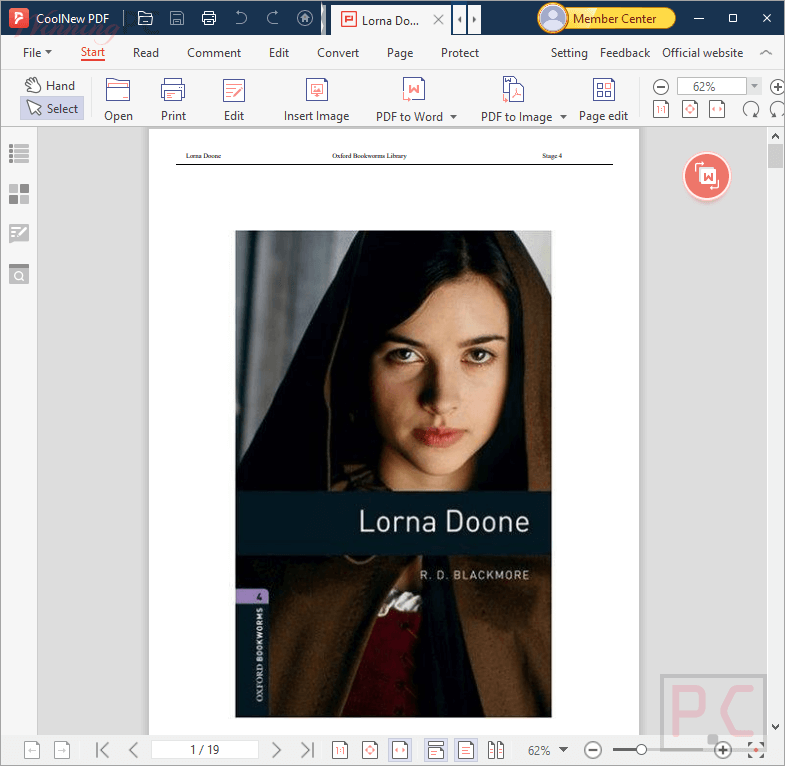Click the save icon in title bar
Screen dimensions: 785x766
click(x=177, y=19)
